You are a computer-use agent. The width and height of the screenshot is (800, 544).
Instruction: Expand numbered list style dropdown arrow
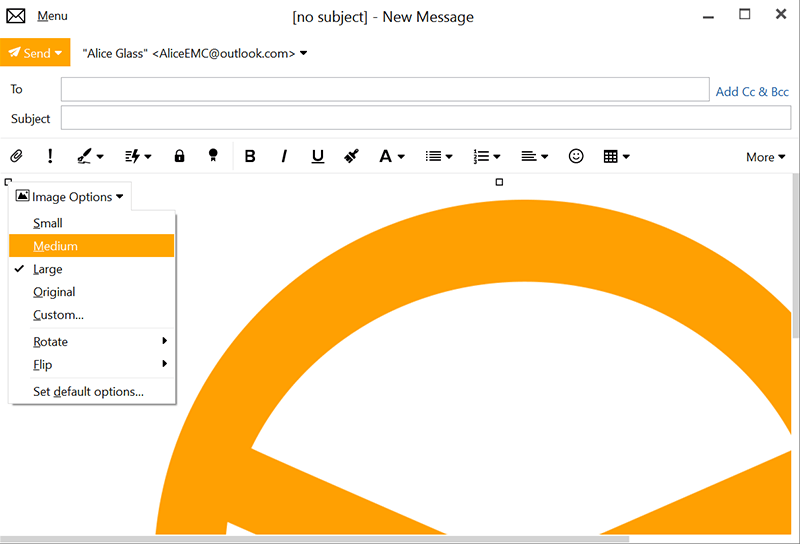pos(497,157)
